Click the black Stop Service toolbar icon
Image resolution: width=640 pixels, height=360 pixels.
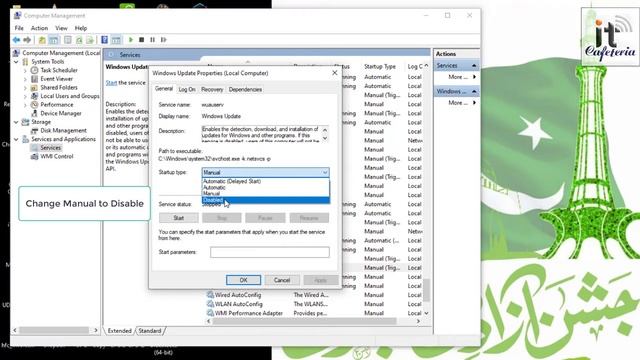[142, 40]
